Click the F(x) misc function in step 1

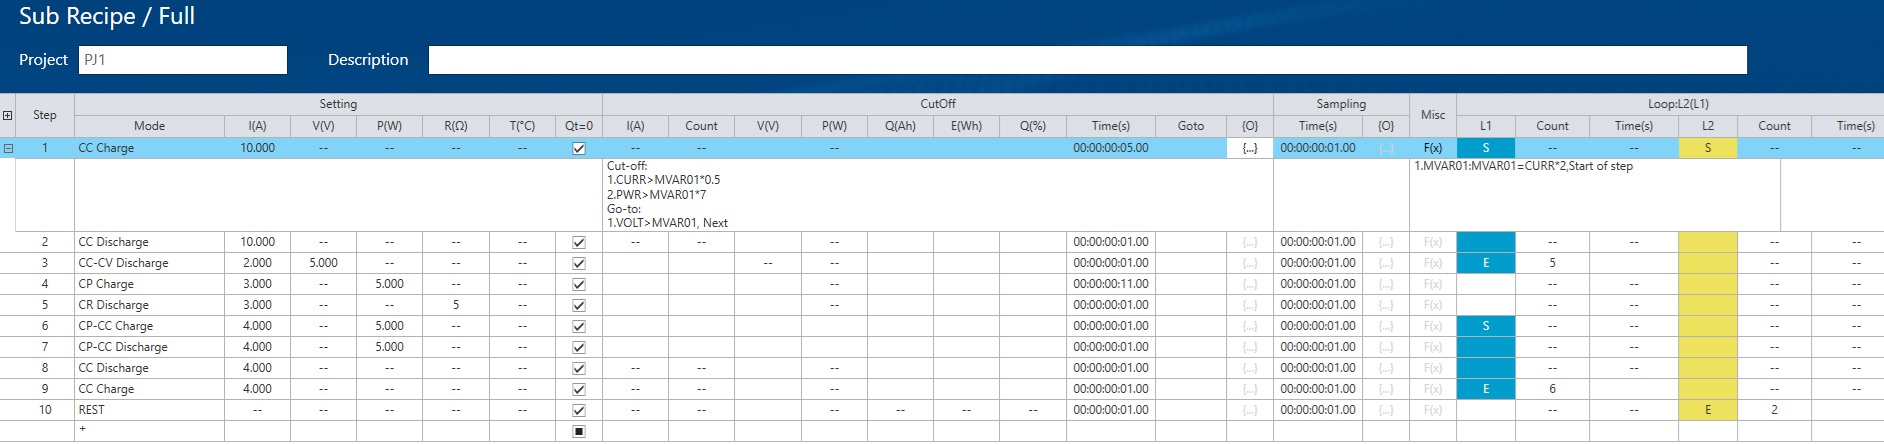(1432, 148)
